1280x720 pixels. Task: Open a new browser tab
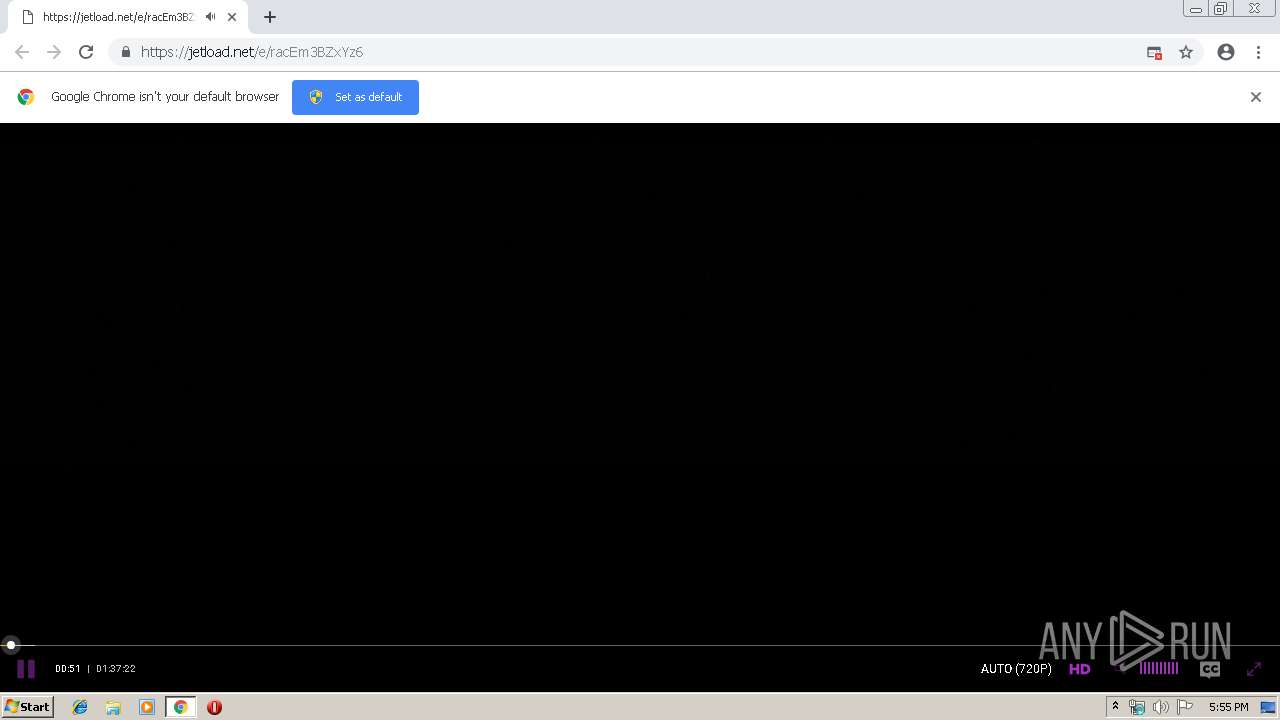coord(270,17)
